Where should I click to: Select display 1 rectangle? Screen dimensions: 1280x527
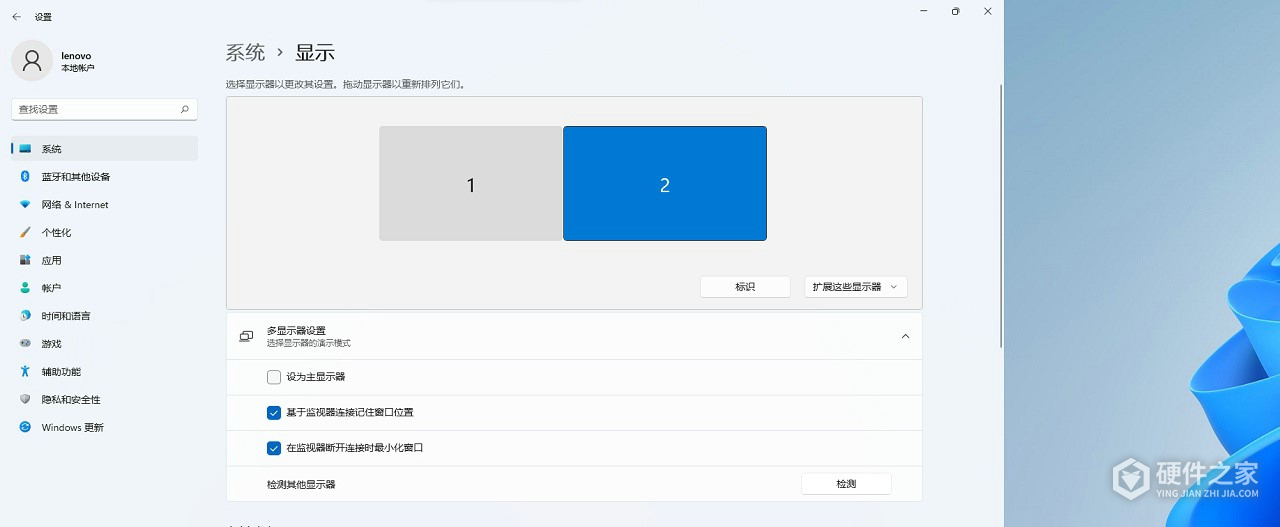pyautogui.click(x=471, y=184)
